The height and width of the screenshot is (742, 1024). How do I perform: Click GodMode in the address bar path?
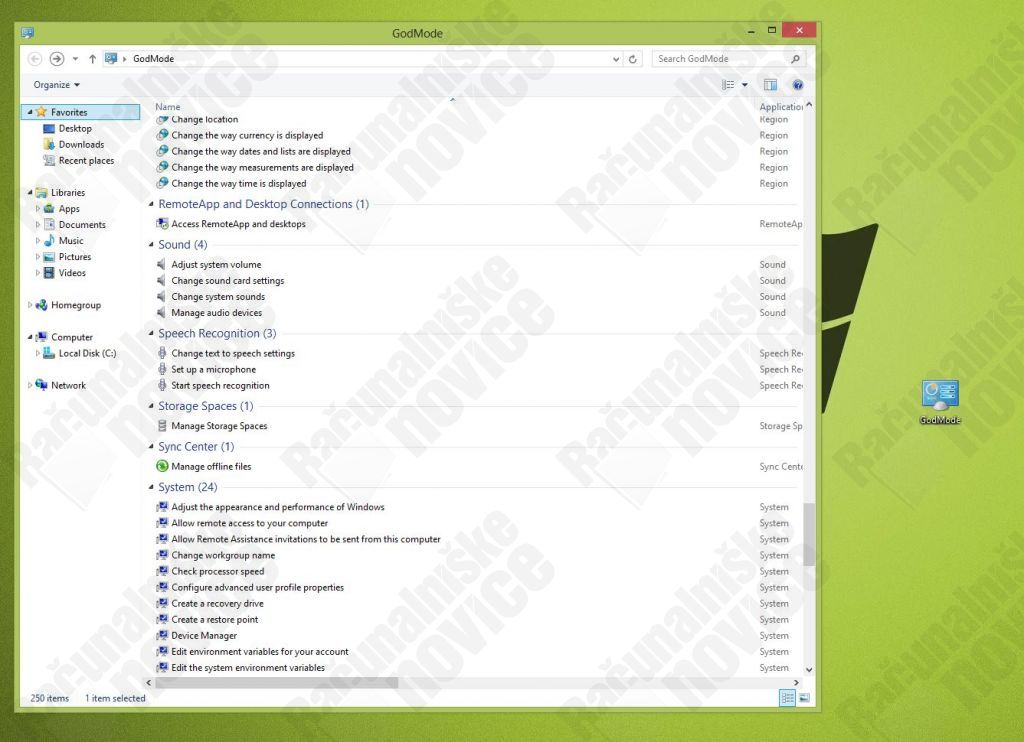coord(153,59)
